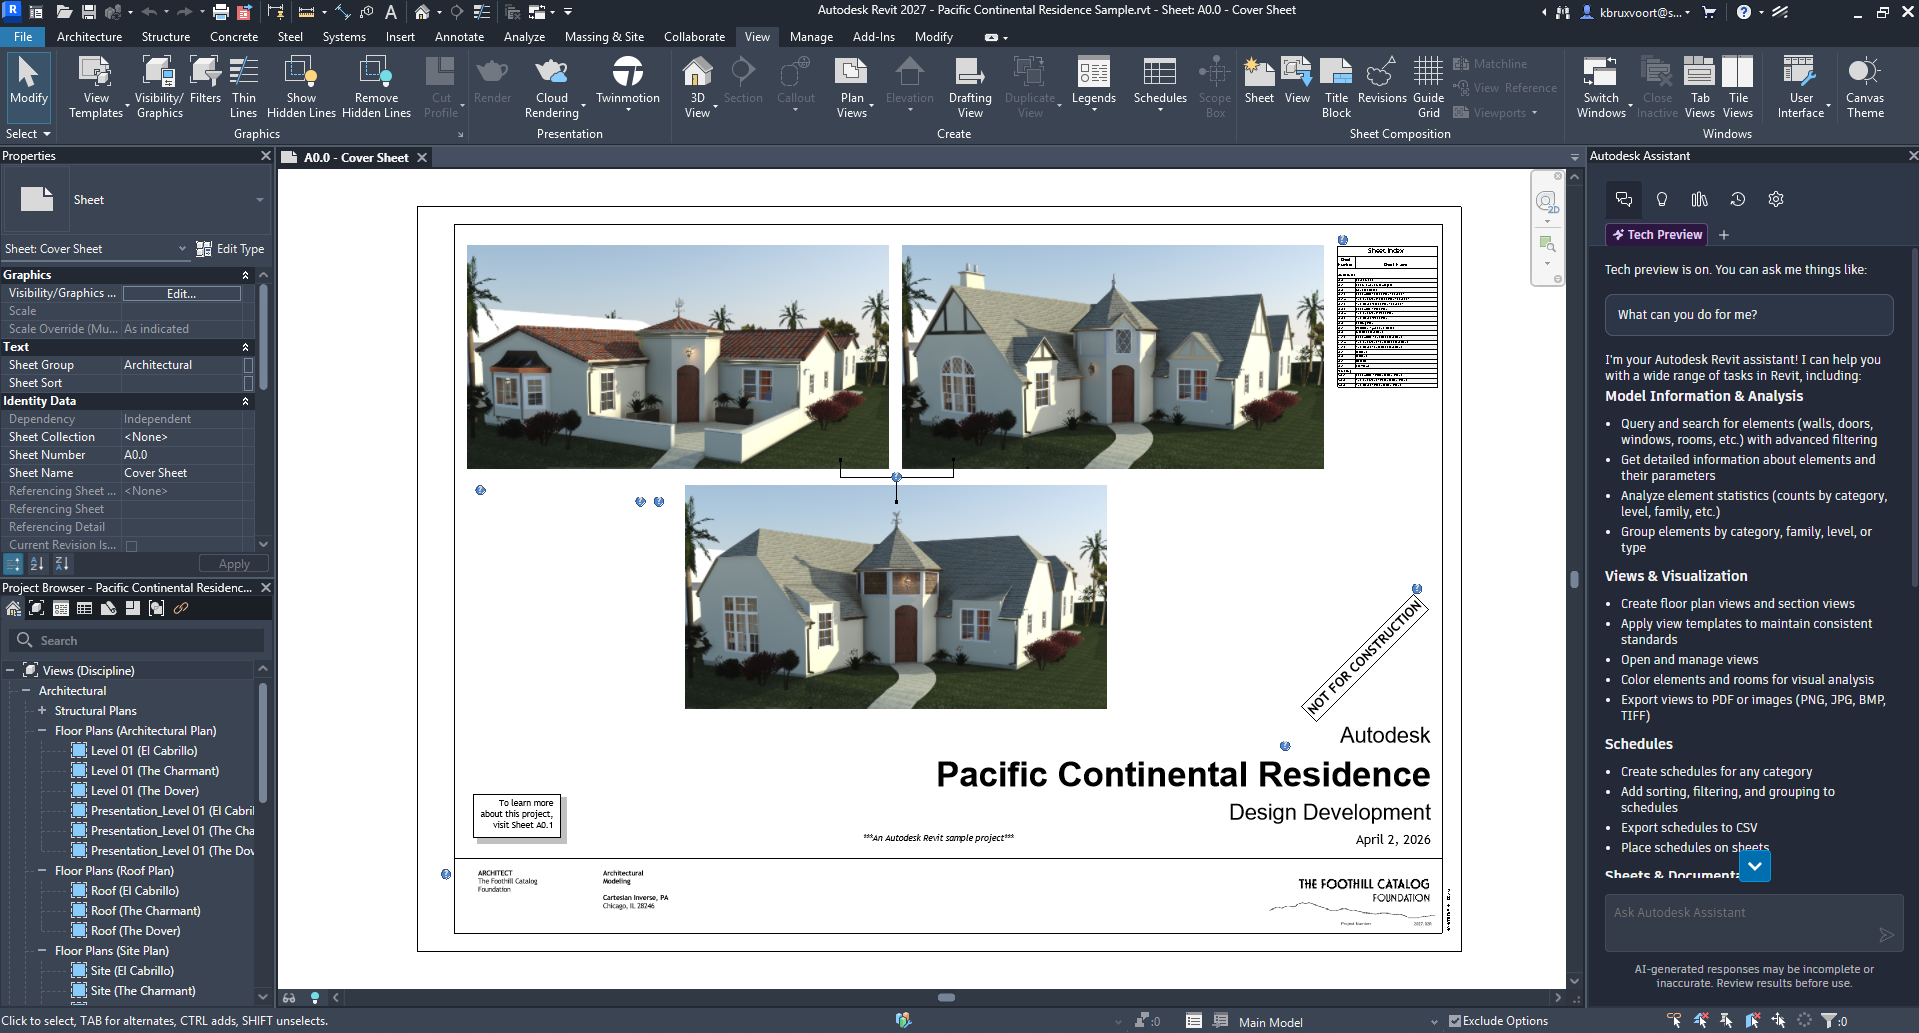Open Autodesk Assistant settings gear
The image size is (1919, 1033).
(x=1775, y=199)
